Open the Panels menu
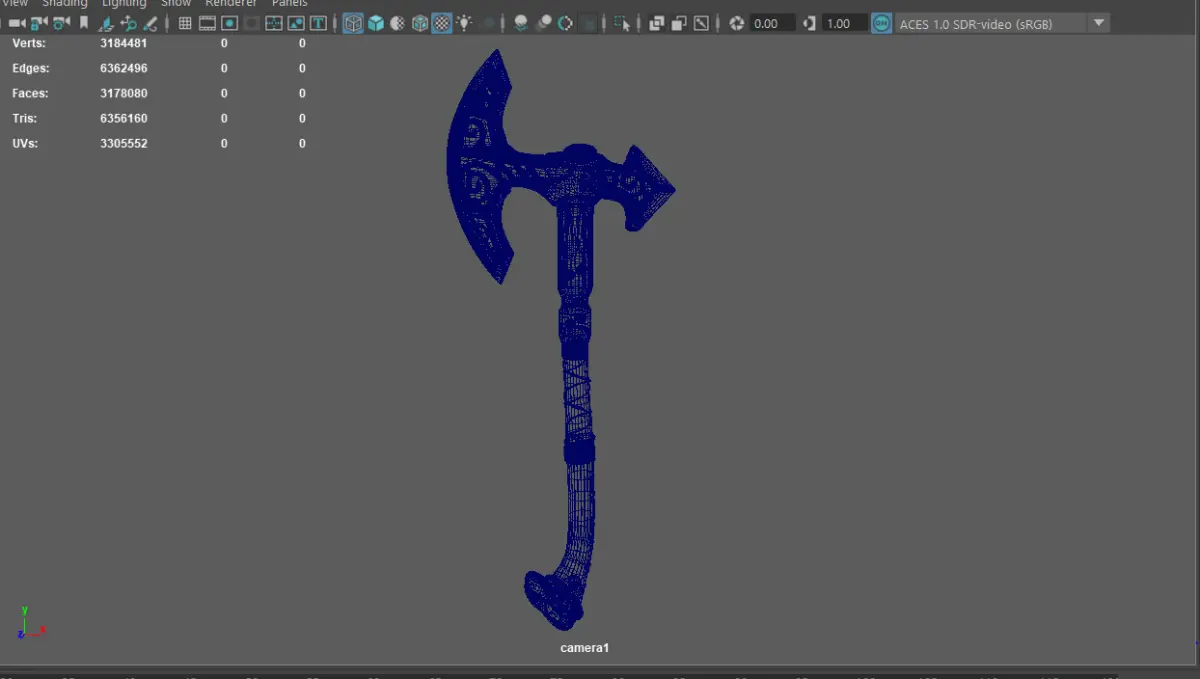 tap(290, 3)
